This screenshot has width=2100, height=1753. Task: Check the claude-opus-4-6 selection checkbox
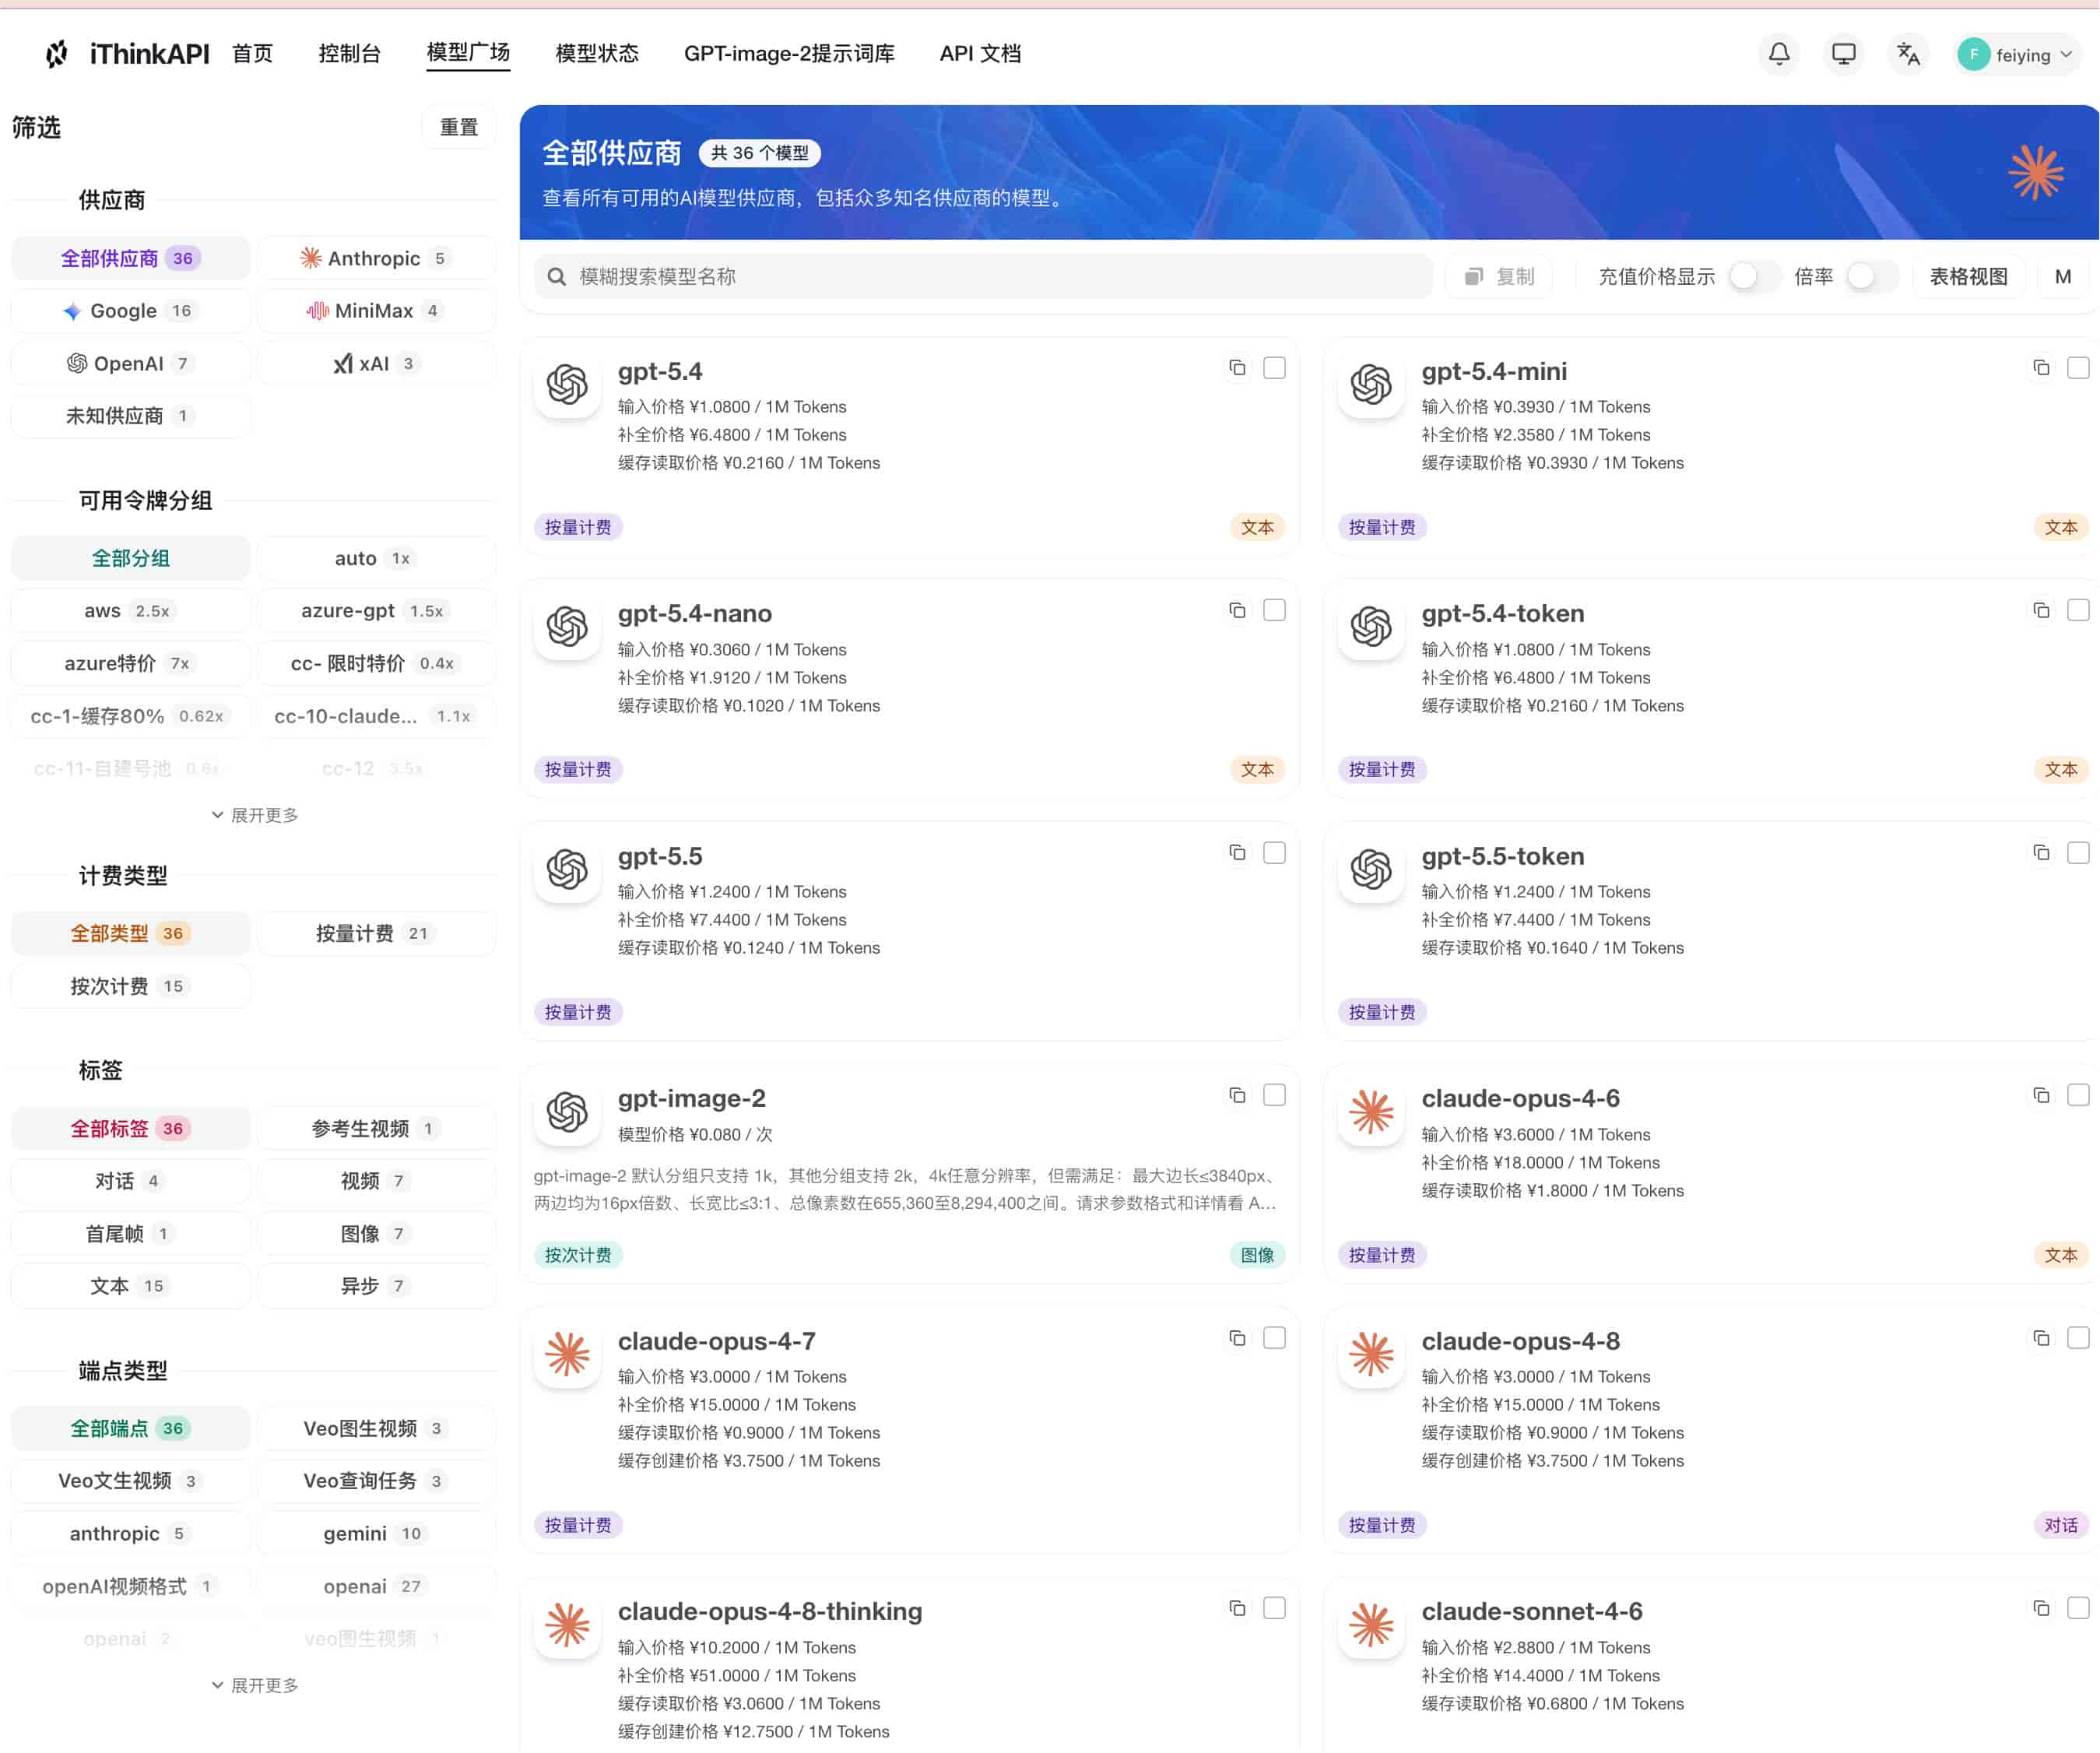pyautogui.click(x=2078, y=1095)
